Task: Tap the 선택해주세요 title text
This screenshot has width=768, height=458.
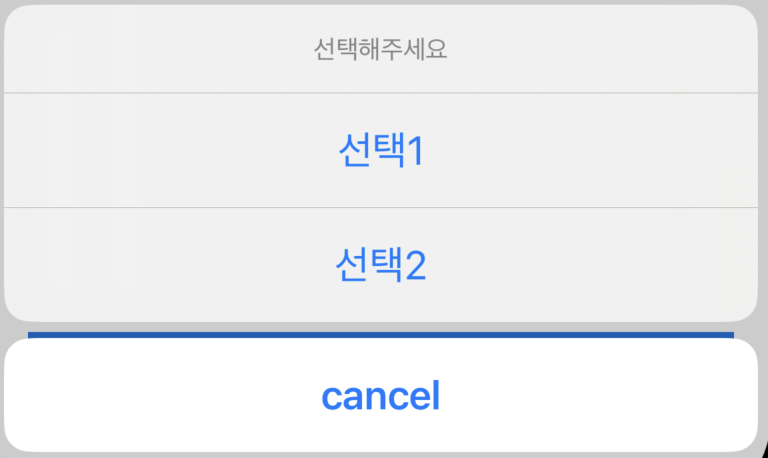Action: coord(380,50)
